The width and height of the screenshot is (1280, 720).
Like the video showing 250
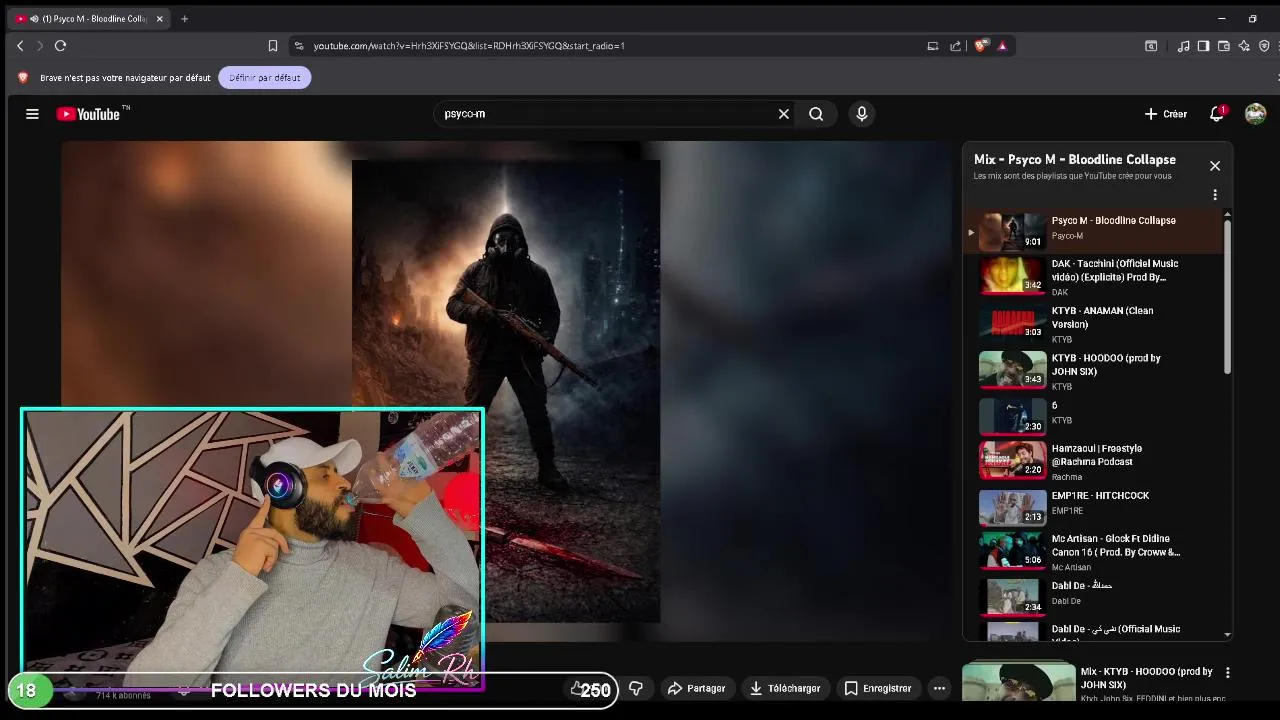coord(589,689)
